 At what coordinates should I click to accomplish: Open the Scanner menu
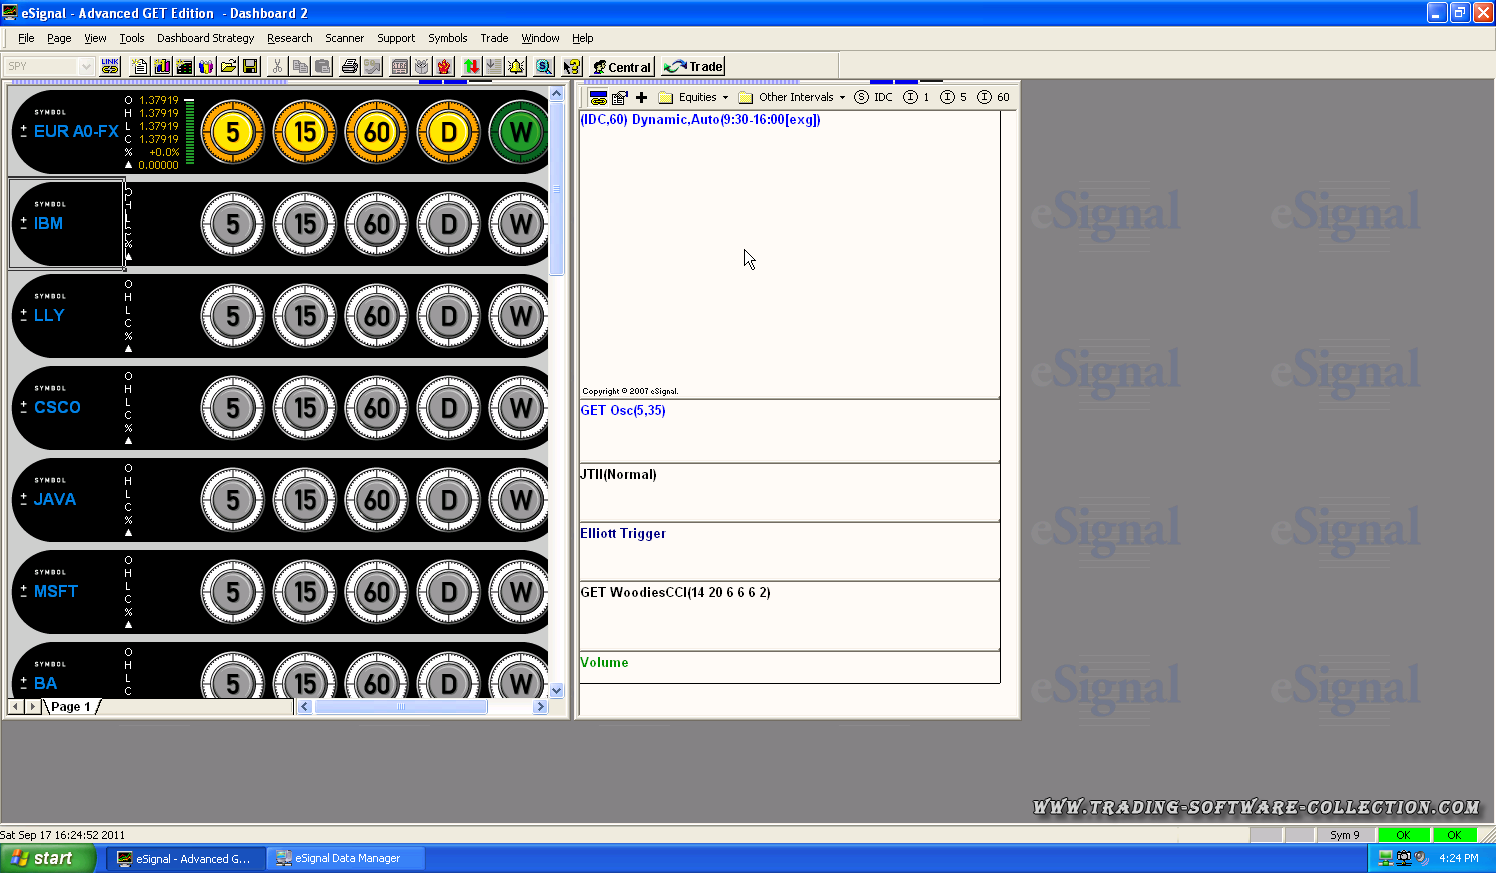[344, 38]
